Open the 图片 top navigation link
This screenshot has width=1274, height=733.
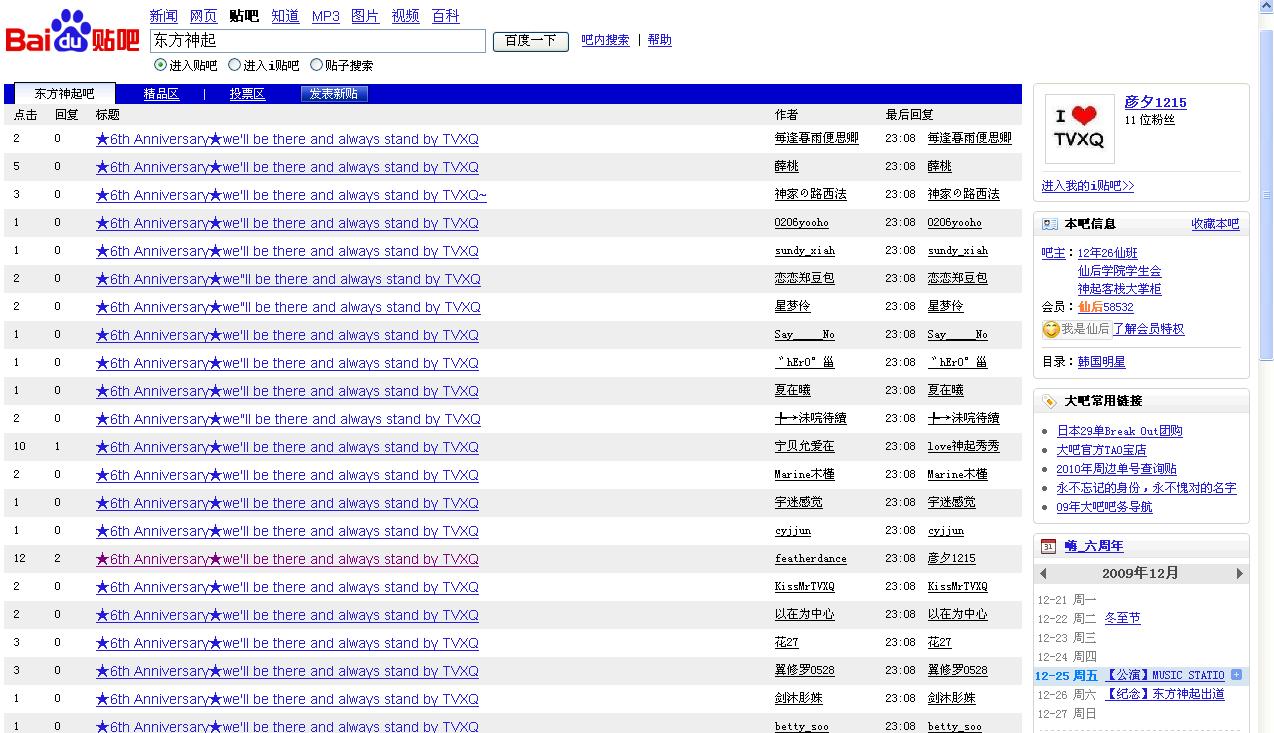click(x=365, y=16)
